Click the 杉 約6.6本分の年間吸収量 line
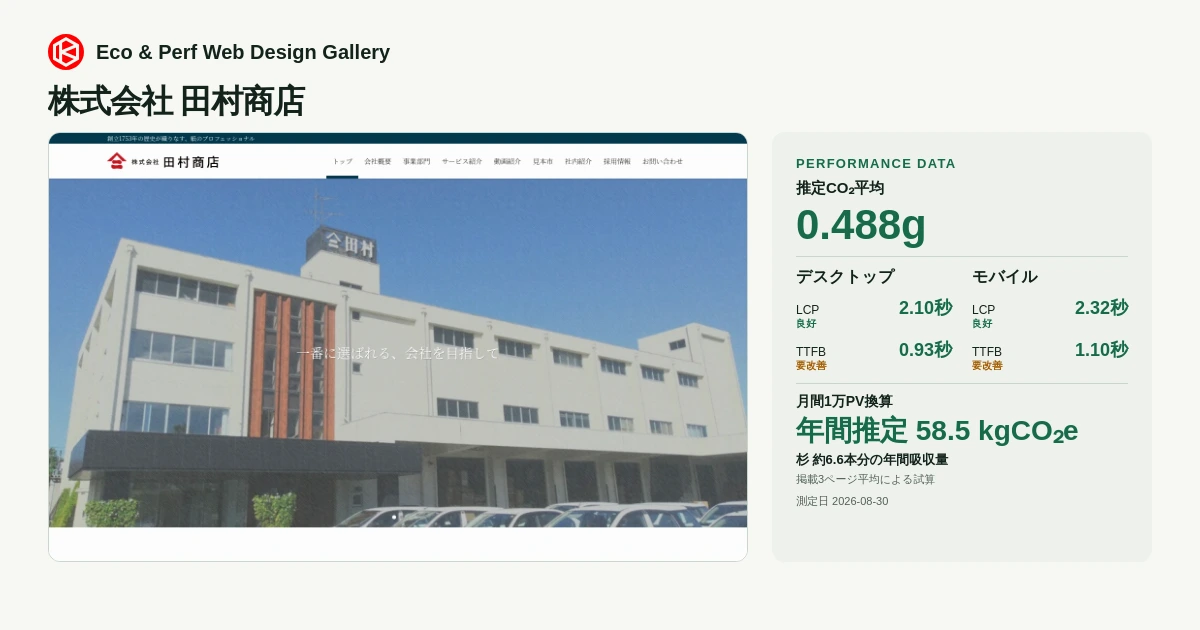This screenshot has height=630, width=1200. (872, 460)
